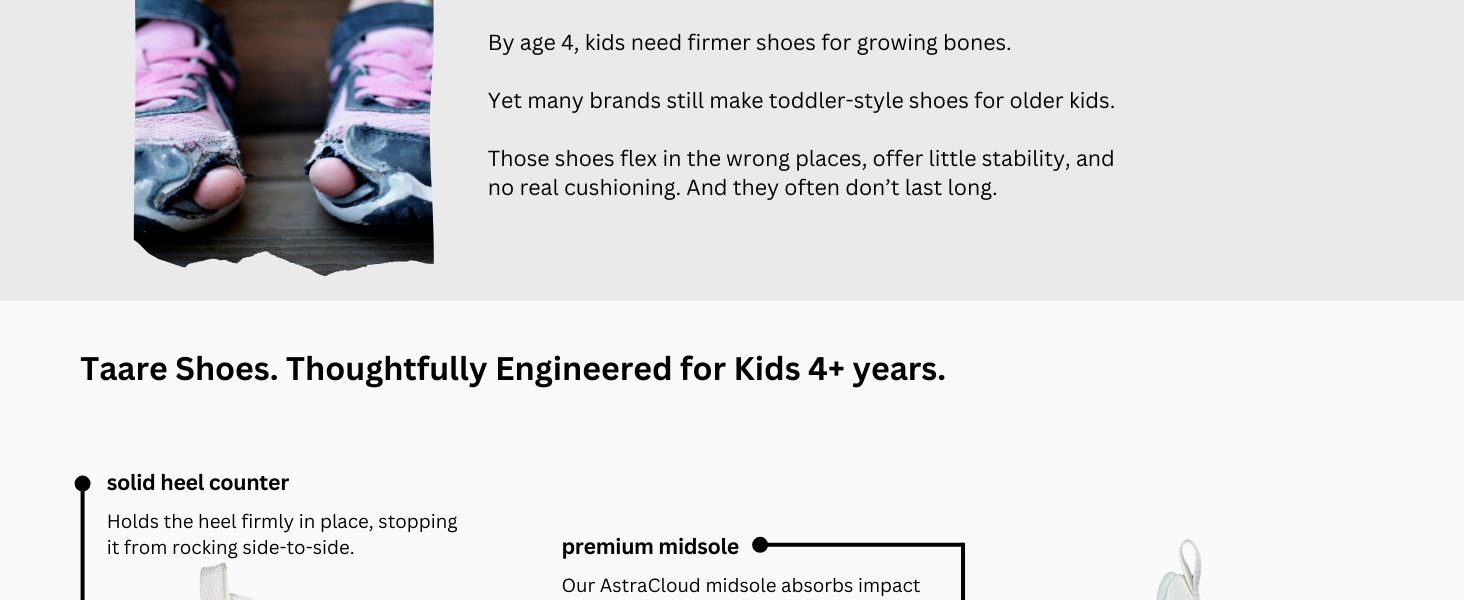This screenshot has width=1464, height=600.
Task: Click the "Those shoes flex in the wrong places" line
Action: pyautogui.click(x=800, y=159)
